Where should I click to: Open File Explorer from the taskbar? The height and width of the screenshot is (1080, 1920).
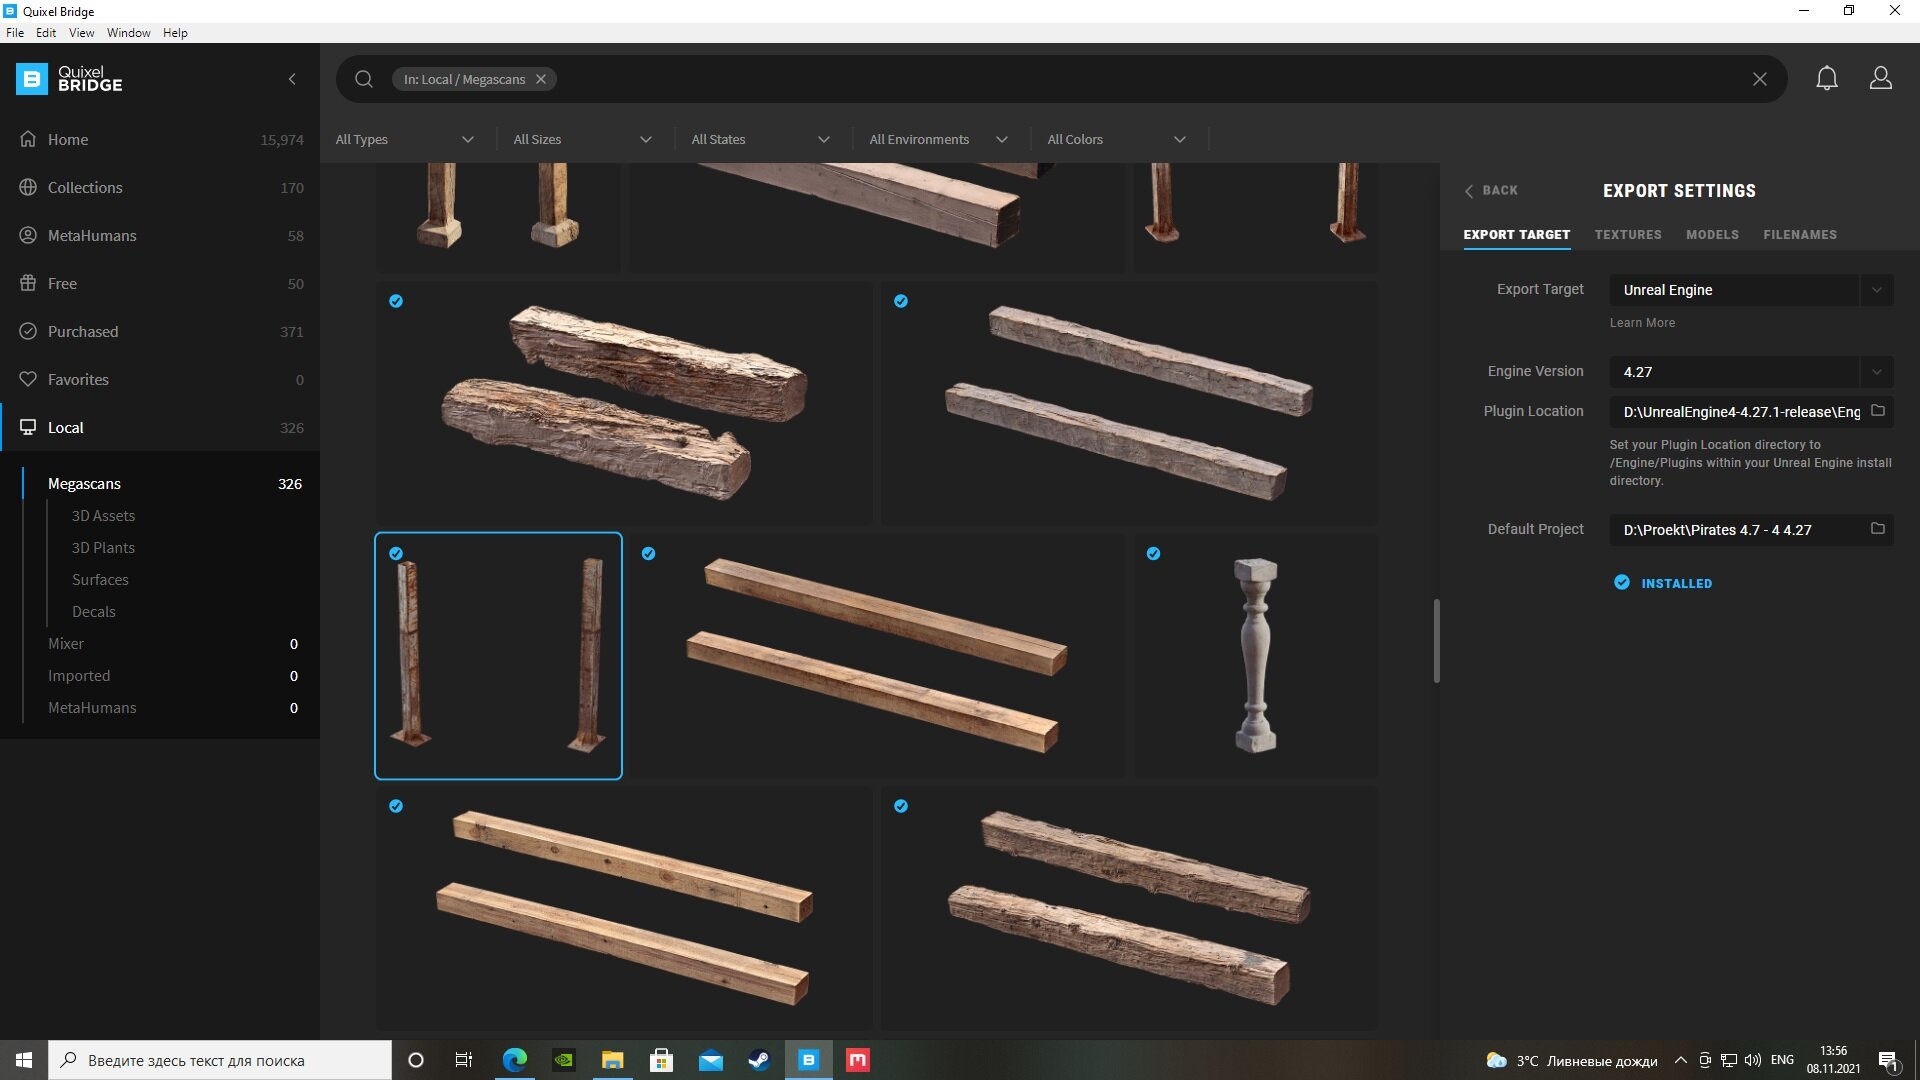click(612, 1060)
